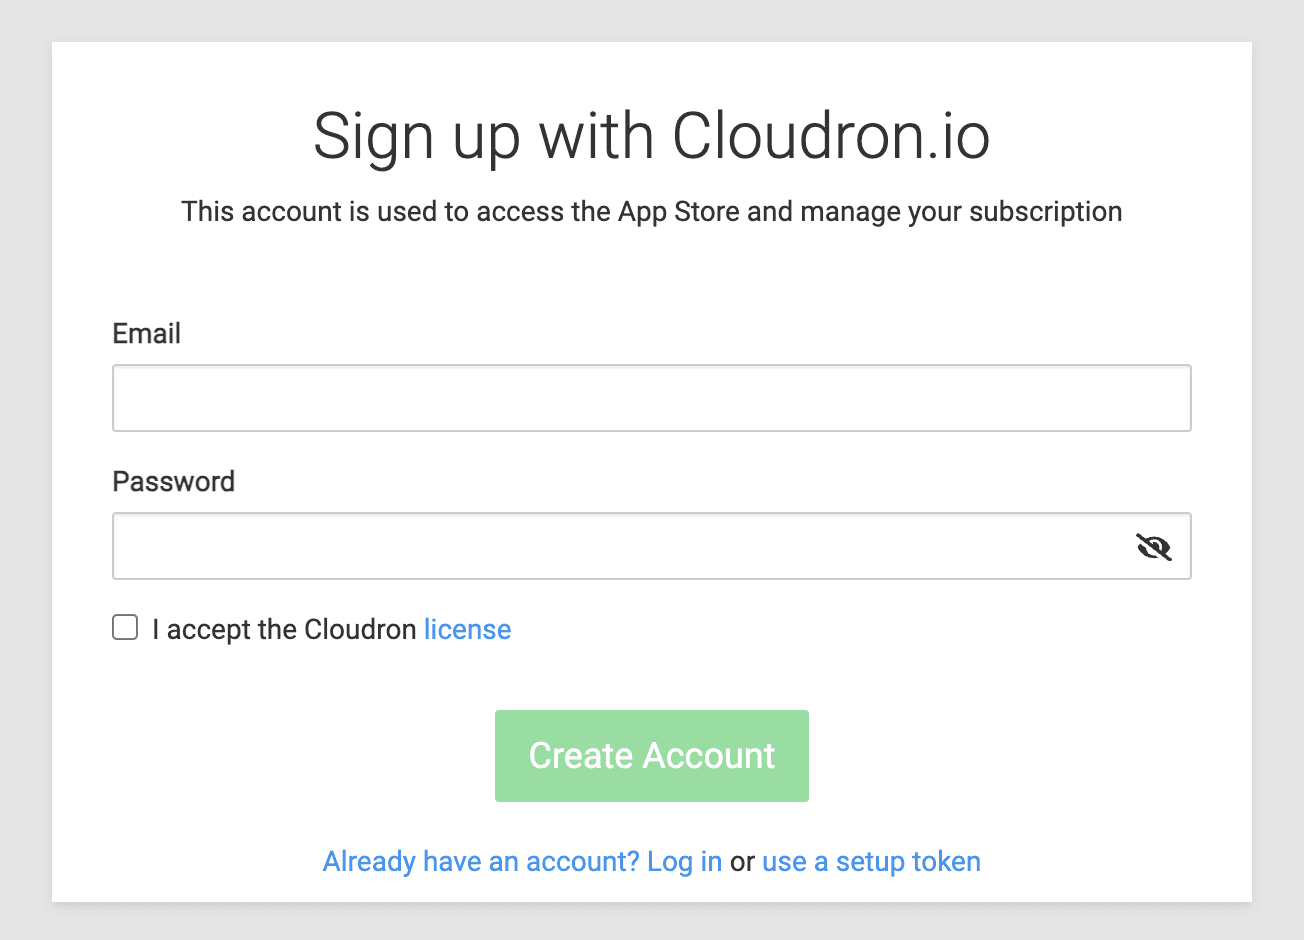Toggle password visibility eye icon
The image size is (1304, 940).
(1153, 547)
